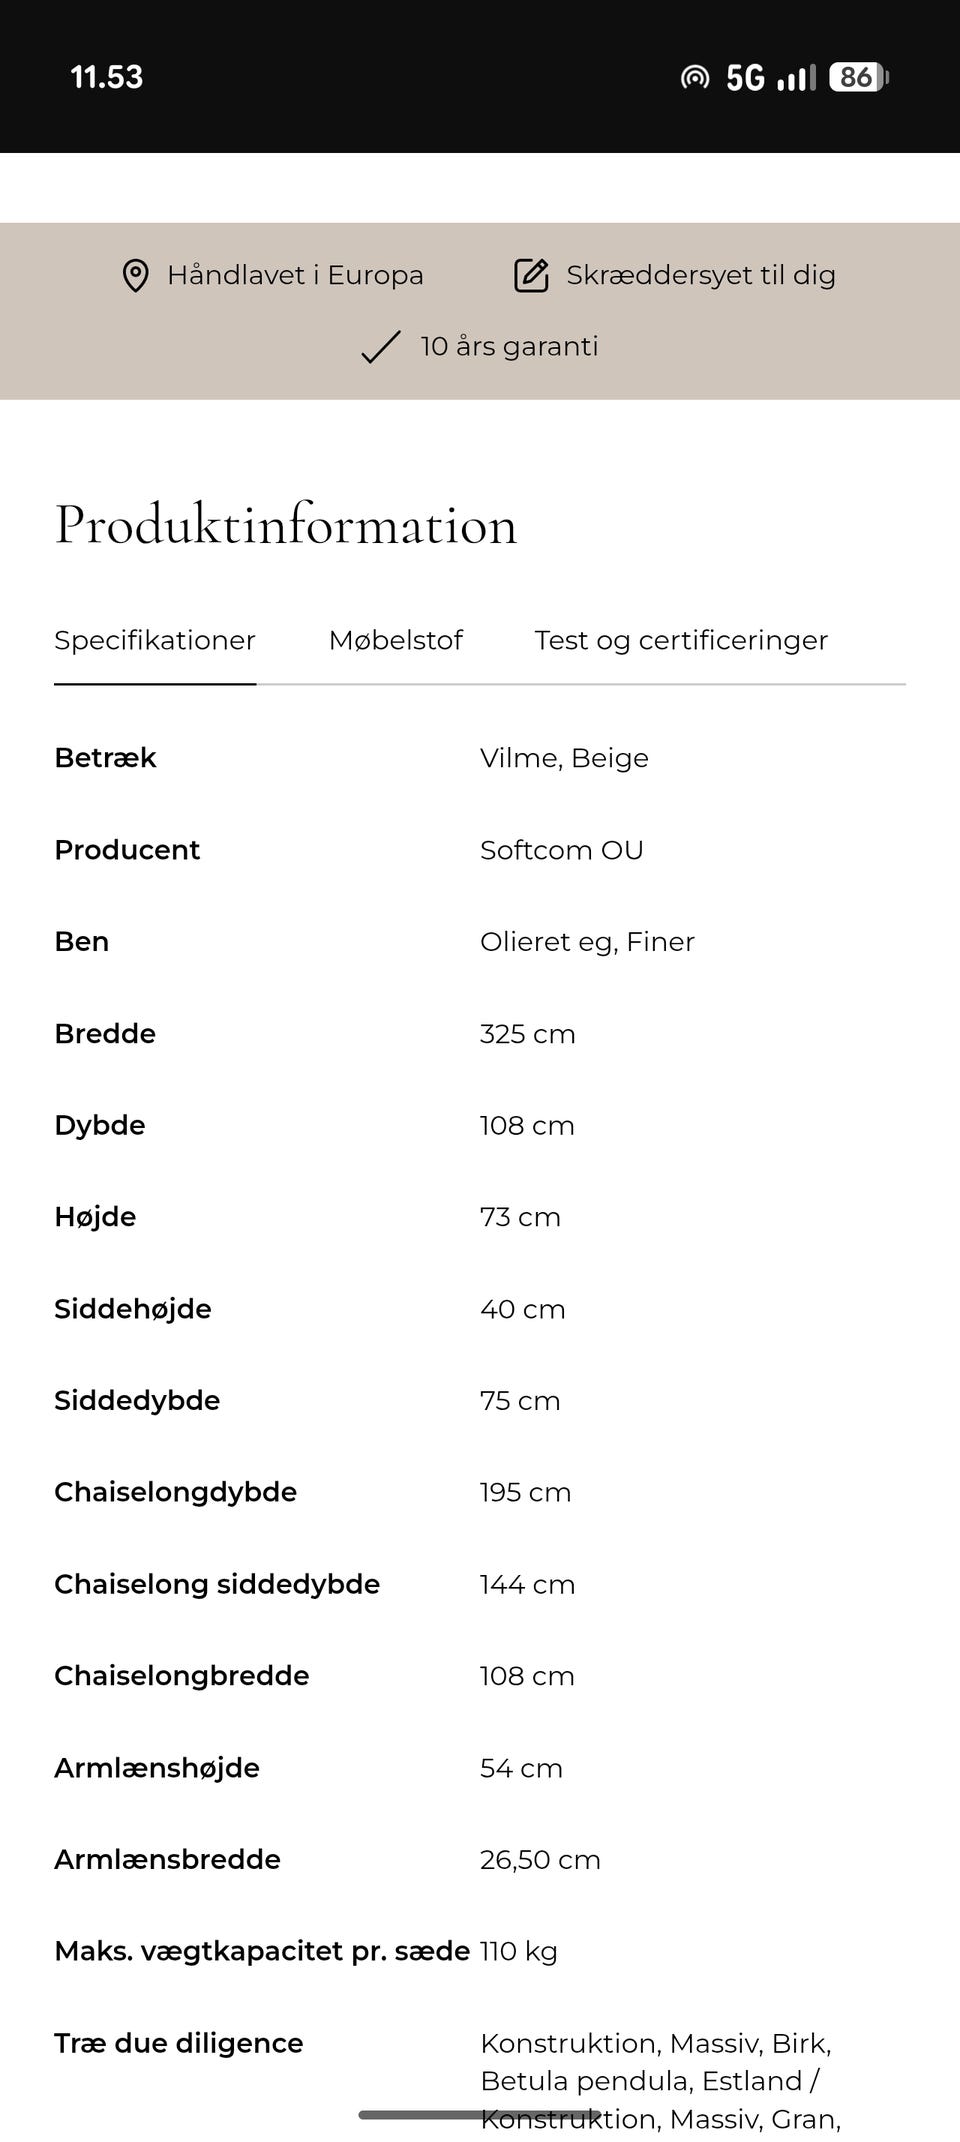Click the clock showing 11.53

tap(105, 76)
